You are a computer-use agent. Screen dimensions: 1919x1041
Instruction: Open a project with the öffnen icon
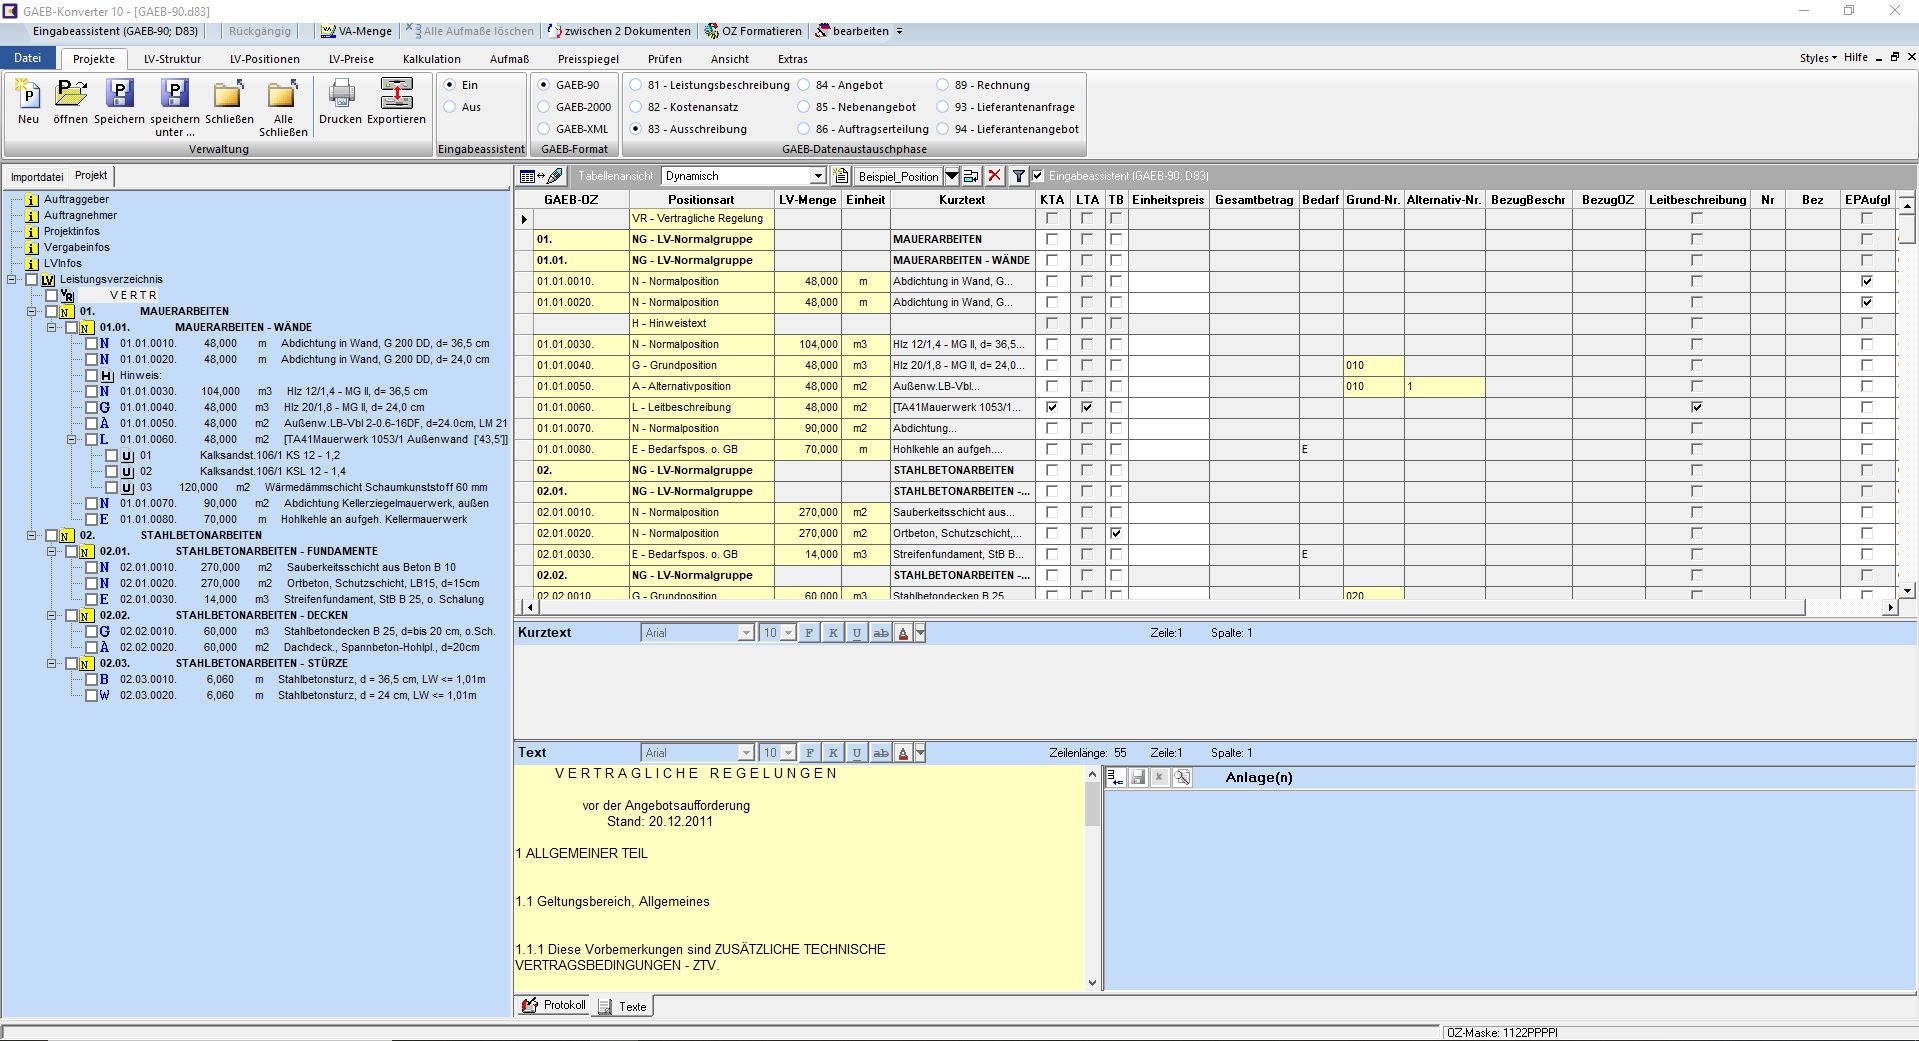(70, 95)
